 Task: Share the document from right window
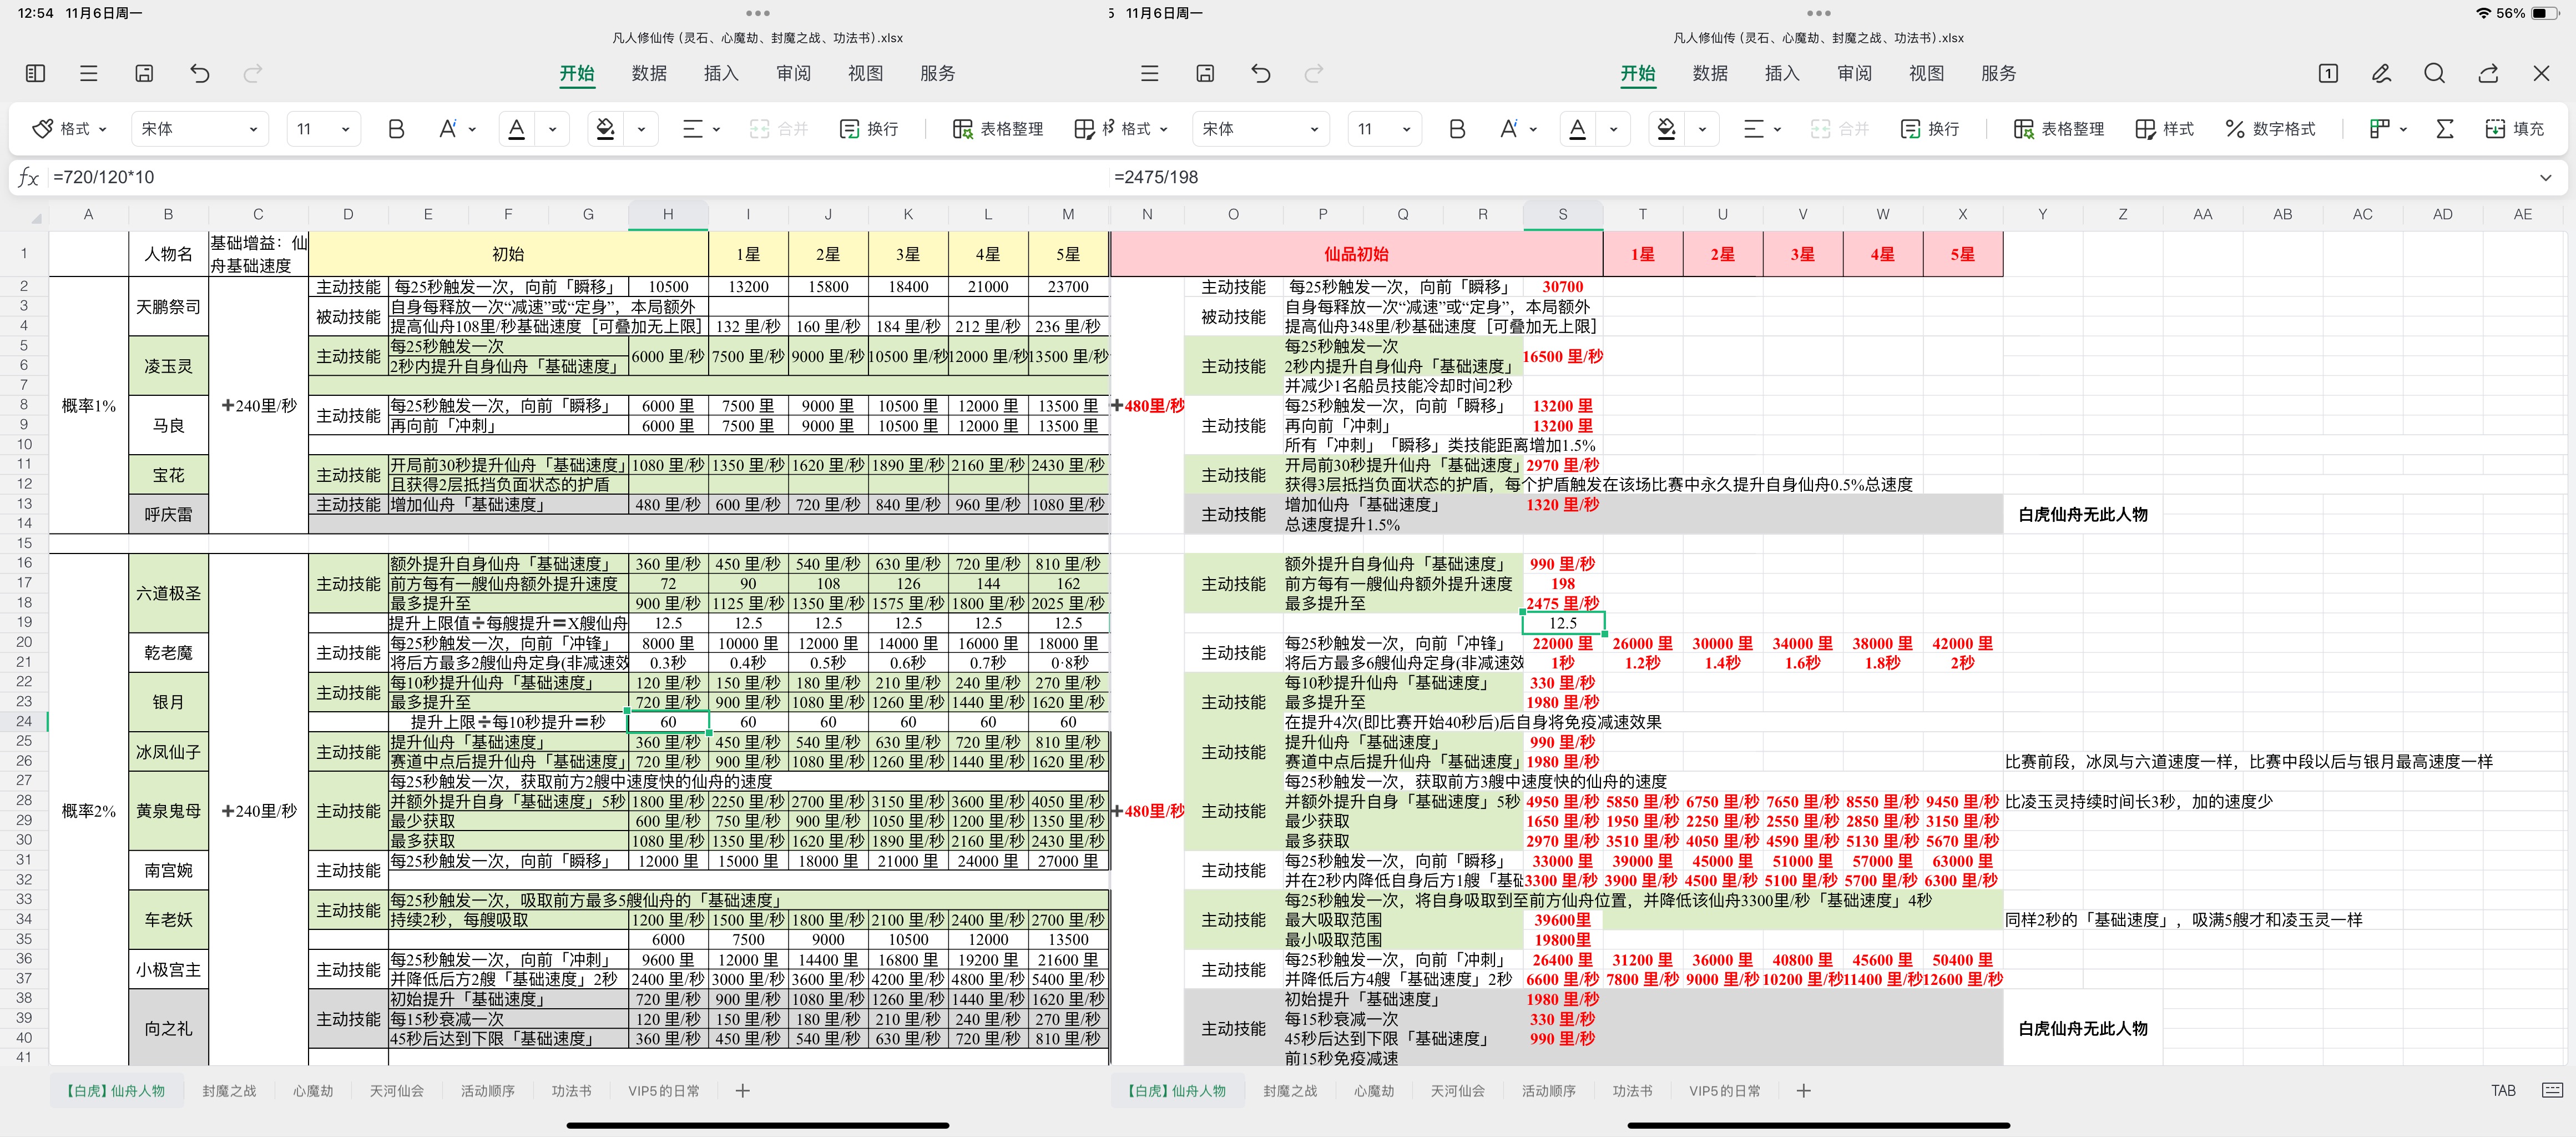click(2488, 73)
